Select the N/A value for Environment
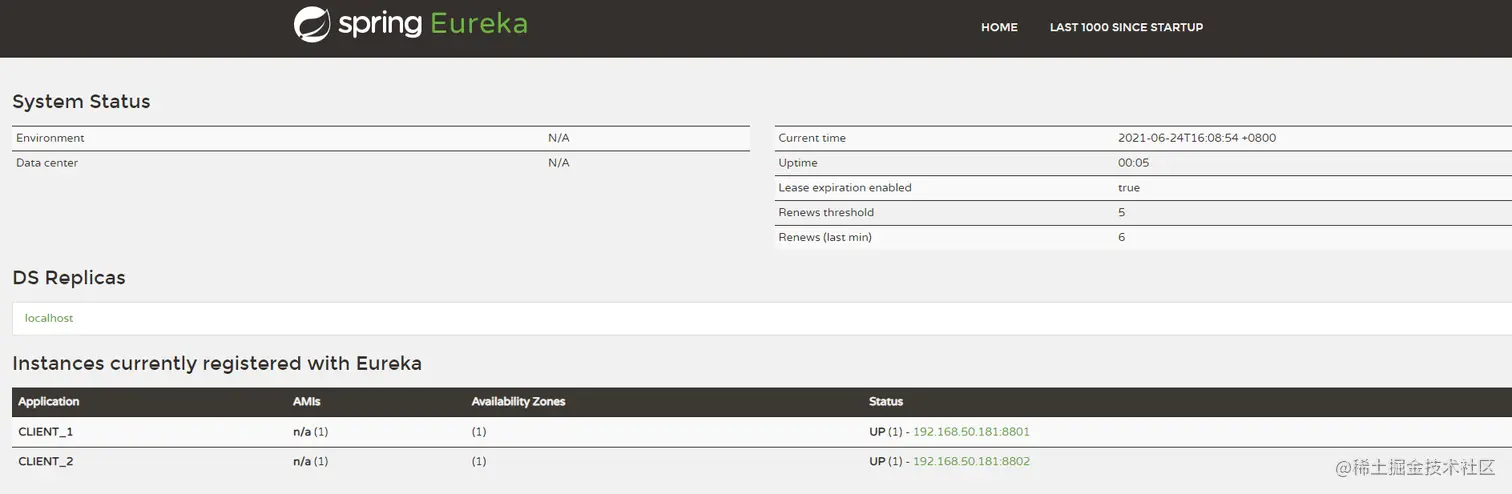Image resolution: width=1512 pixels, height=494 pixels. [x=559, y=138]
